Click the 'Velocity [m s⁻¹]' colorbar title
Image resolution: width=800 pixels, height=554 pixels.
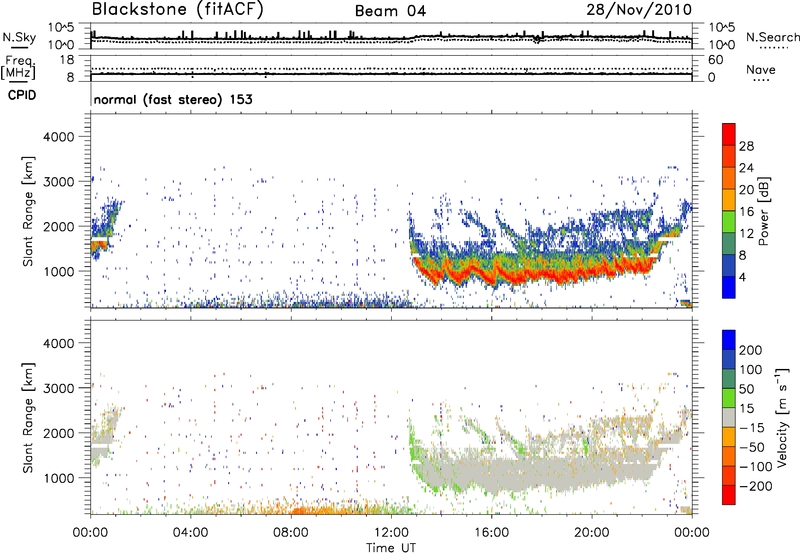pyautogui.click(x=782, y=417)
